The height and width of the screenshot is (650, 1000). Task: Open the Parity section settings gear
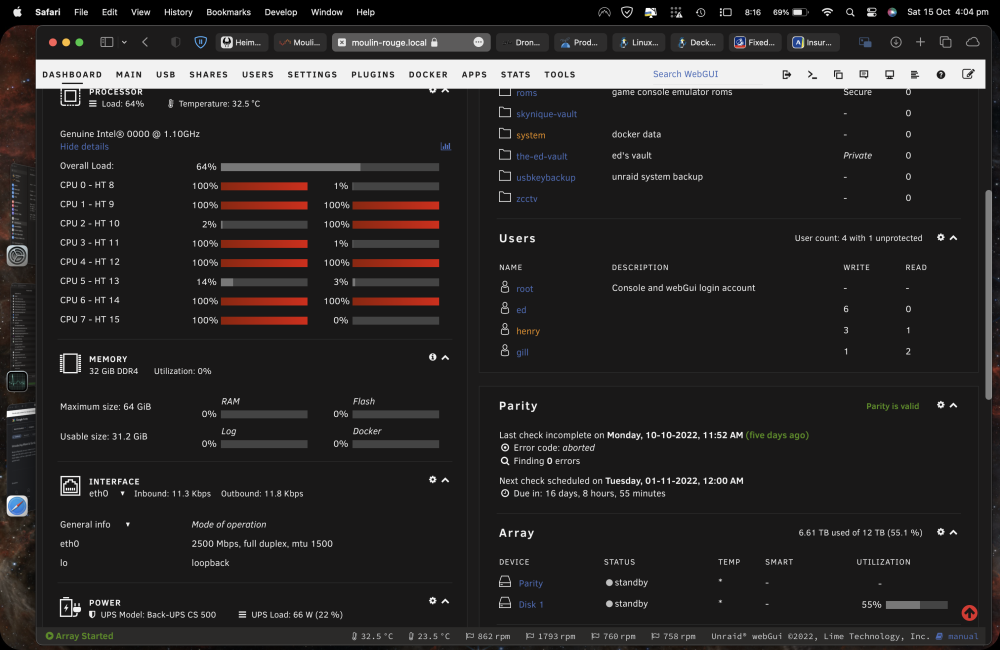(941, 405)
